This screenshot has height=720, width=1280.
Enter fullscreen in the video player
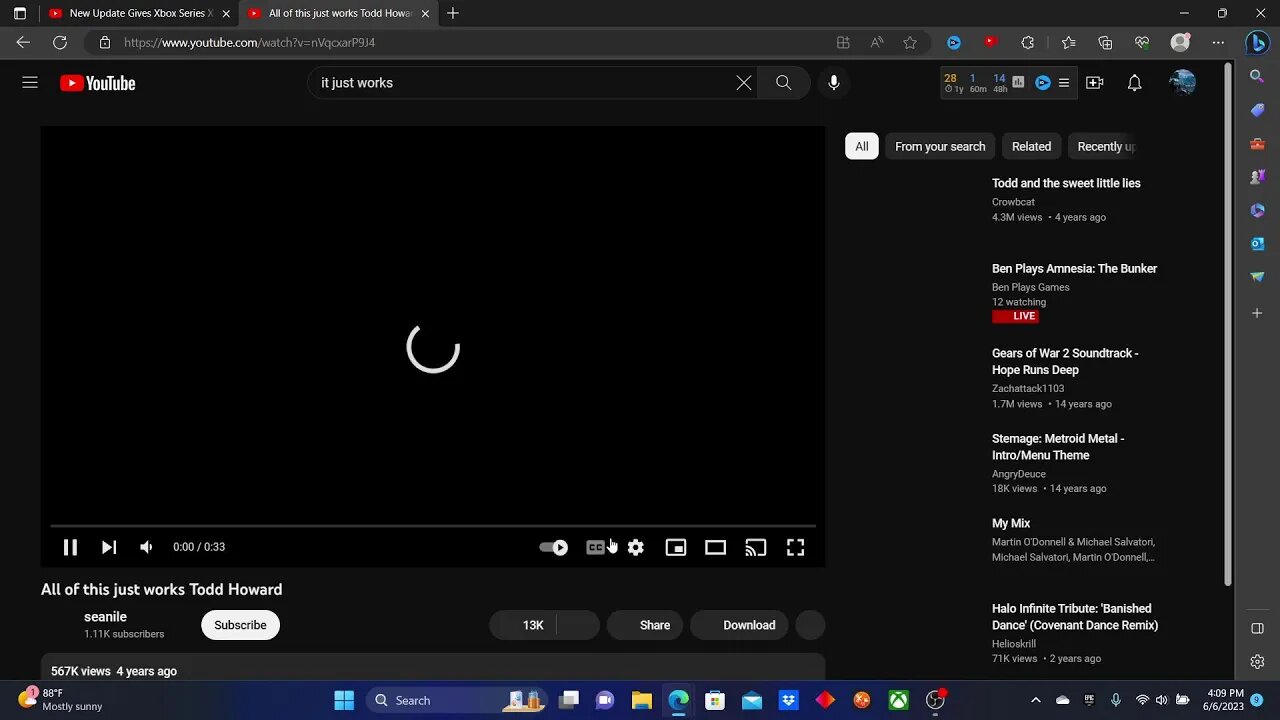(x=795, y=547)
